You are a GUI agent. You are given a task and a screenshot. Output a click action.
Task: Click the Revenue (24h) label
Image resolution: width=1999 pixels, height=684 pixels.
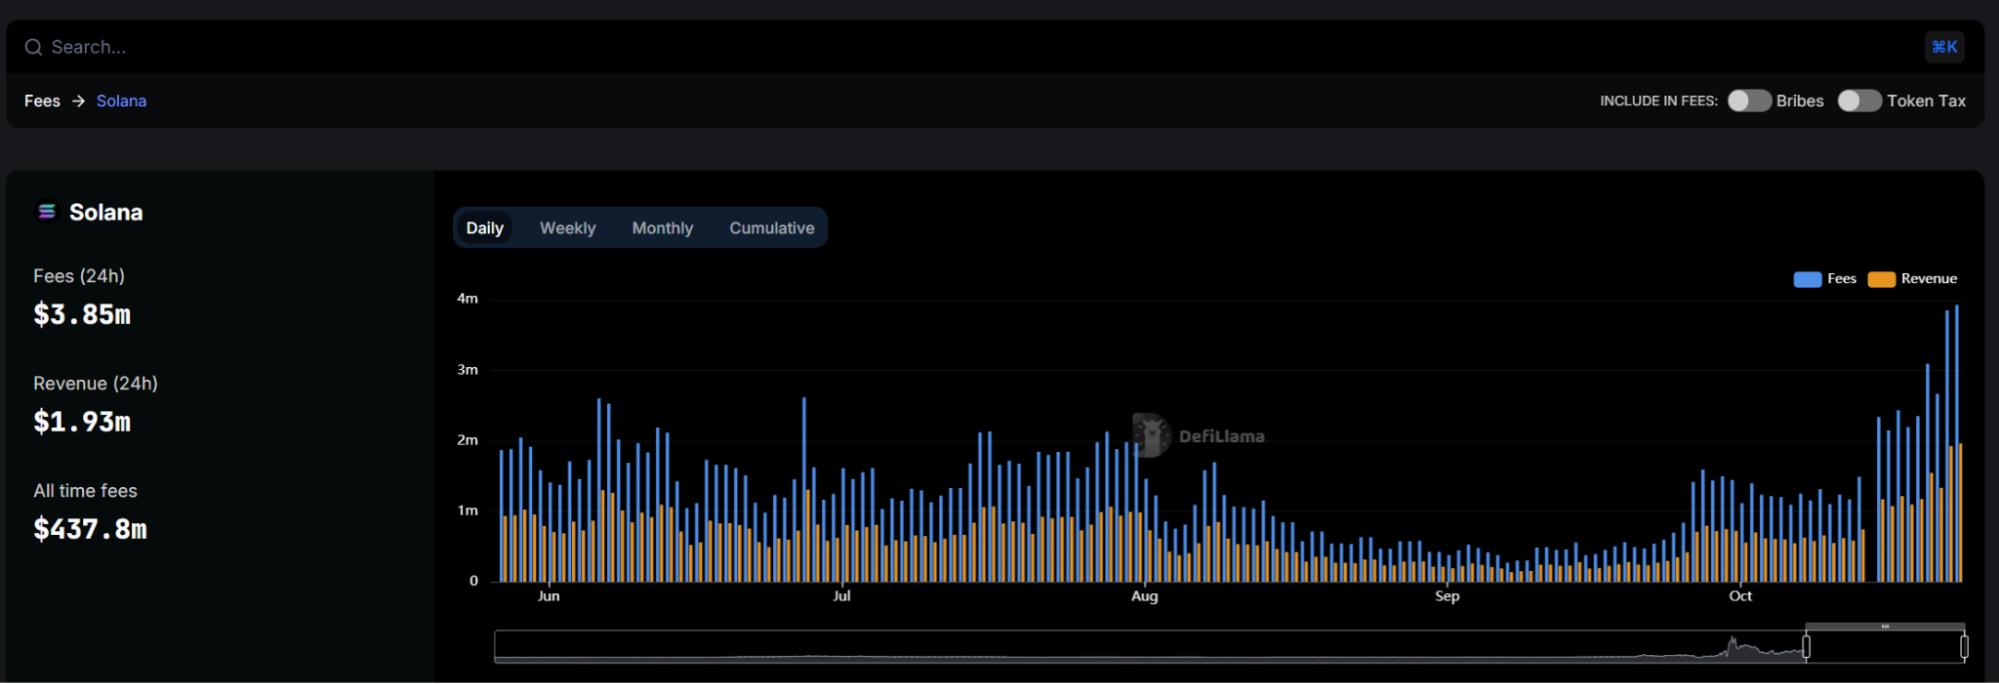pyautogui.click(x=95, y=383)
